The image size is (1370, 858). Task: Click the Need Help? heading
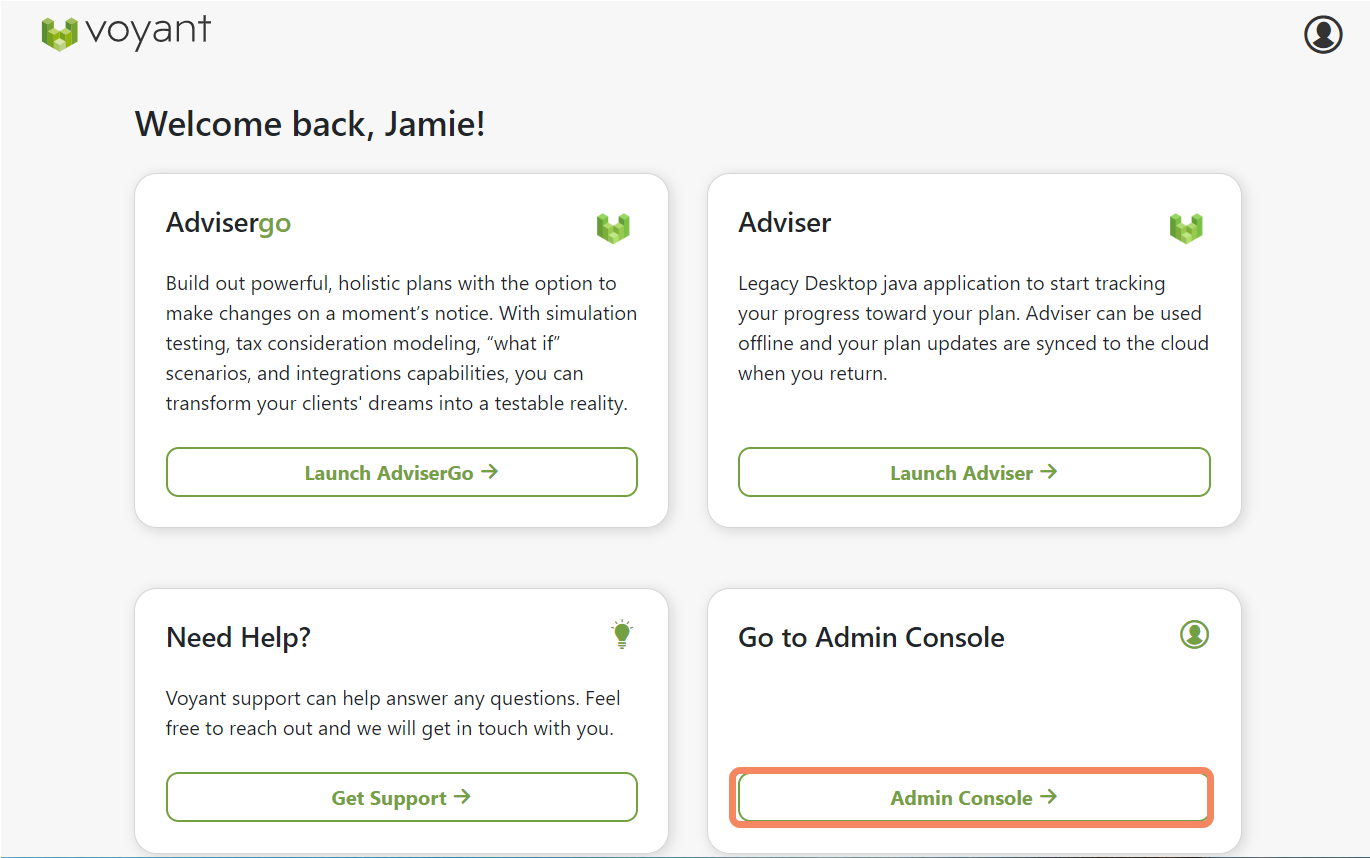pyautogui.click(x=238, y=637)
